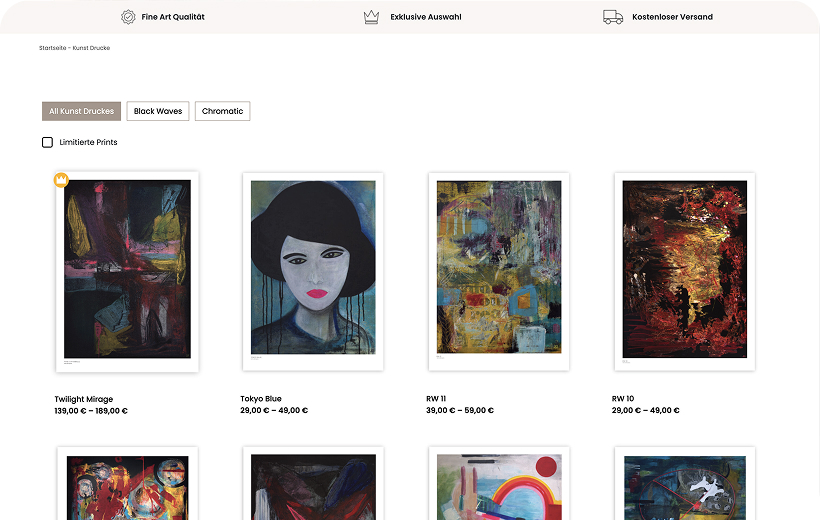Open the Twilight Mirage print image
820x520 pixels.
coord(127,270)
